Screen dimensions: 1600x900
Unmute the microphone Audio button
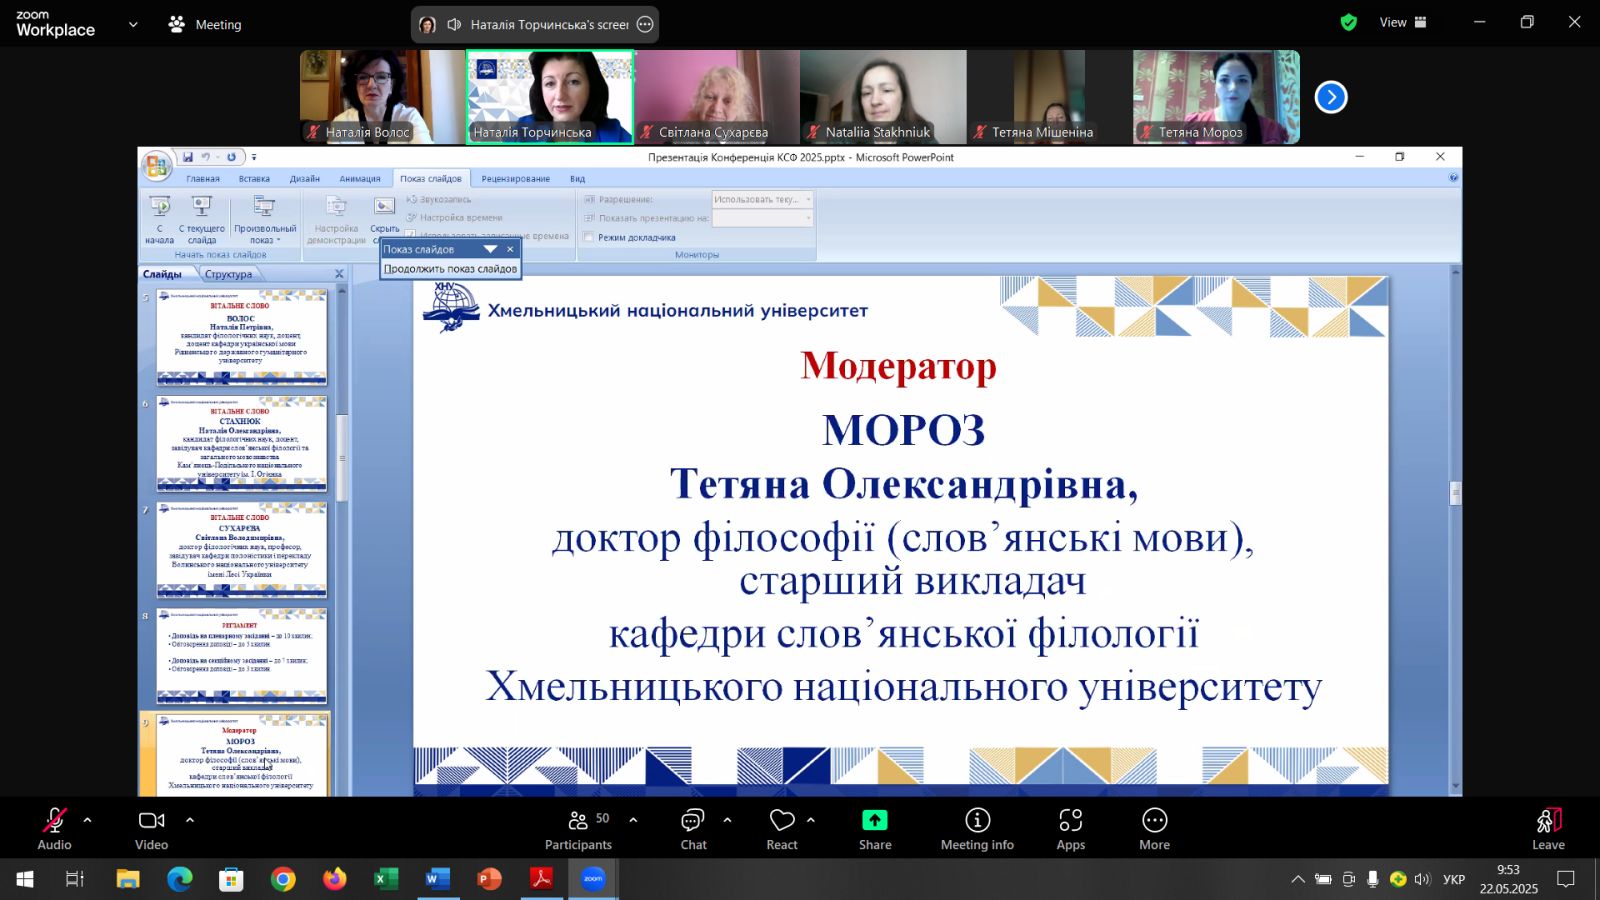point(54,821)
